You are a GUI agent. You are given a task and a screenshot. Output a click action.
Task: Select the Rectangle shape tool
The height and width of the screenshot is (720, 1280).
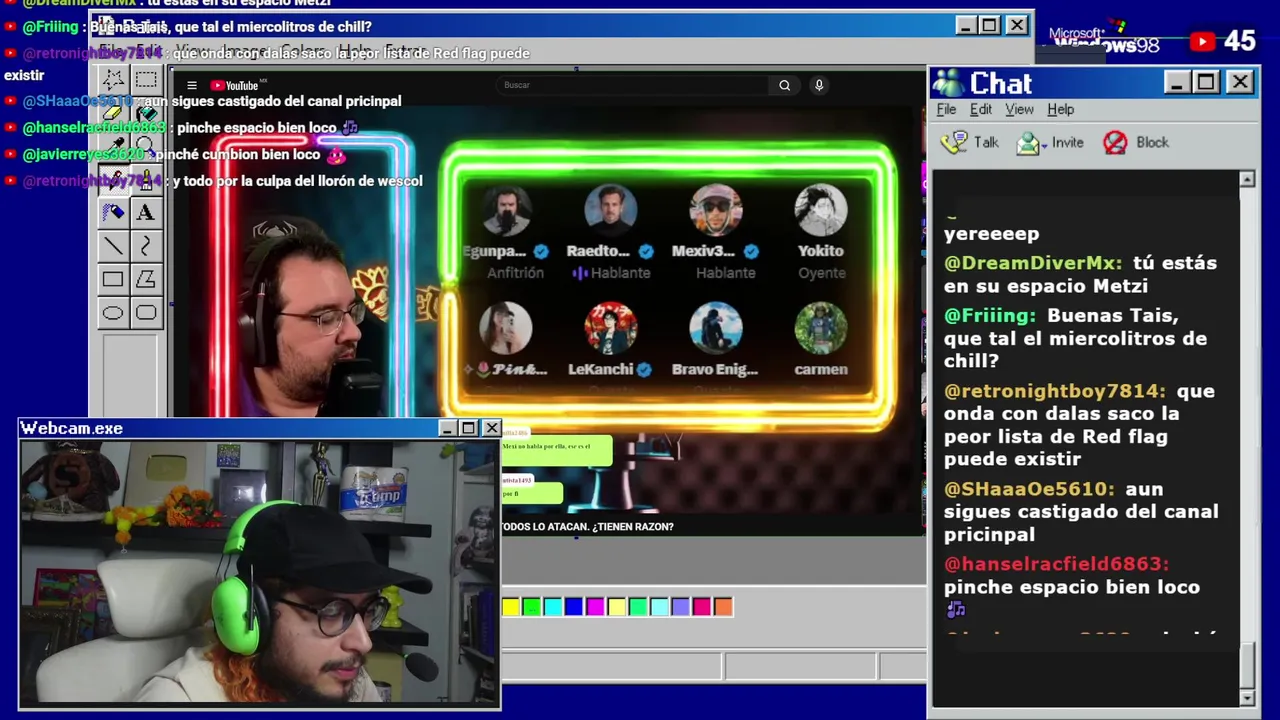click(113, 280)
